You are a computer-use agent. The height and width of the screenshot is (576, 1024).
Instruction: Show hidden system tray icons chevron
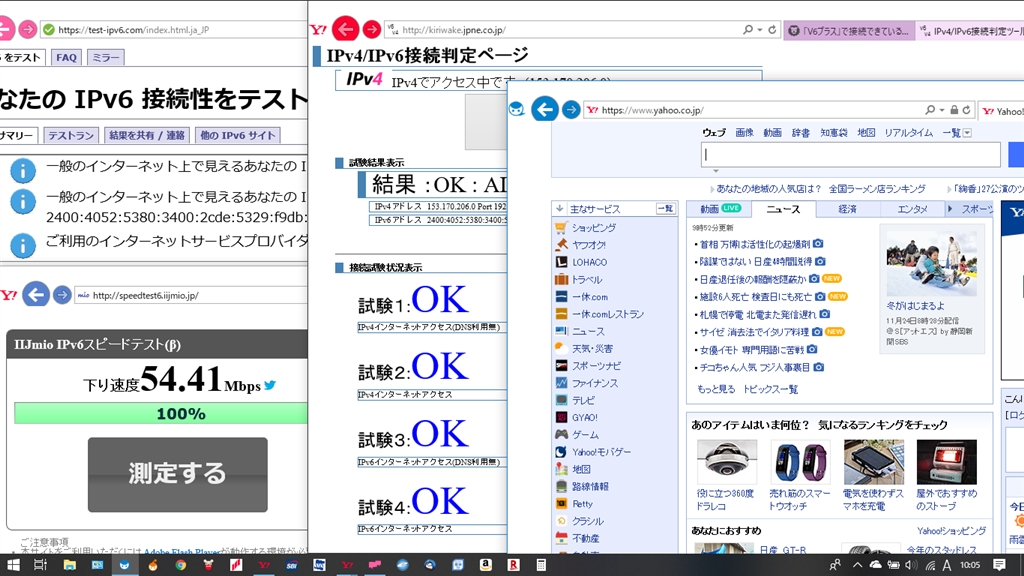pyautogui.click(x=857, y=565)
